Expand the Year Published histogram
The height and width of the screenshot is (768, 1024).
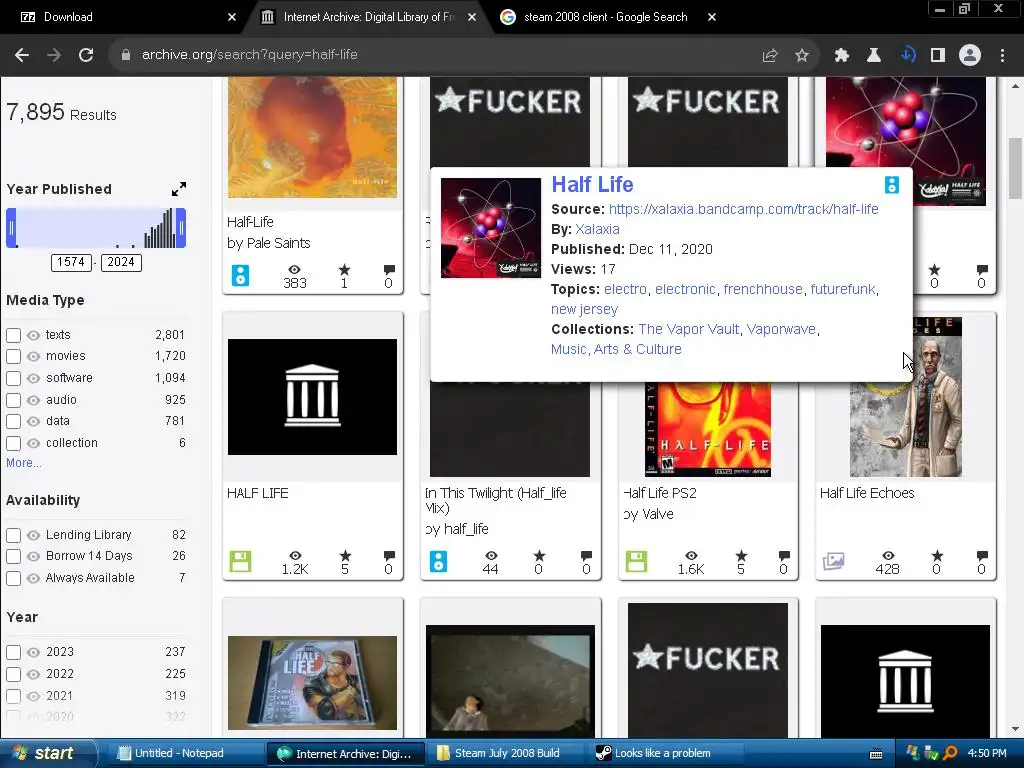[179, 189]
